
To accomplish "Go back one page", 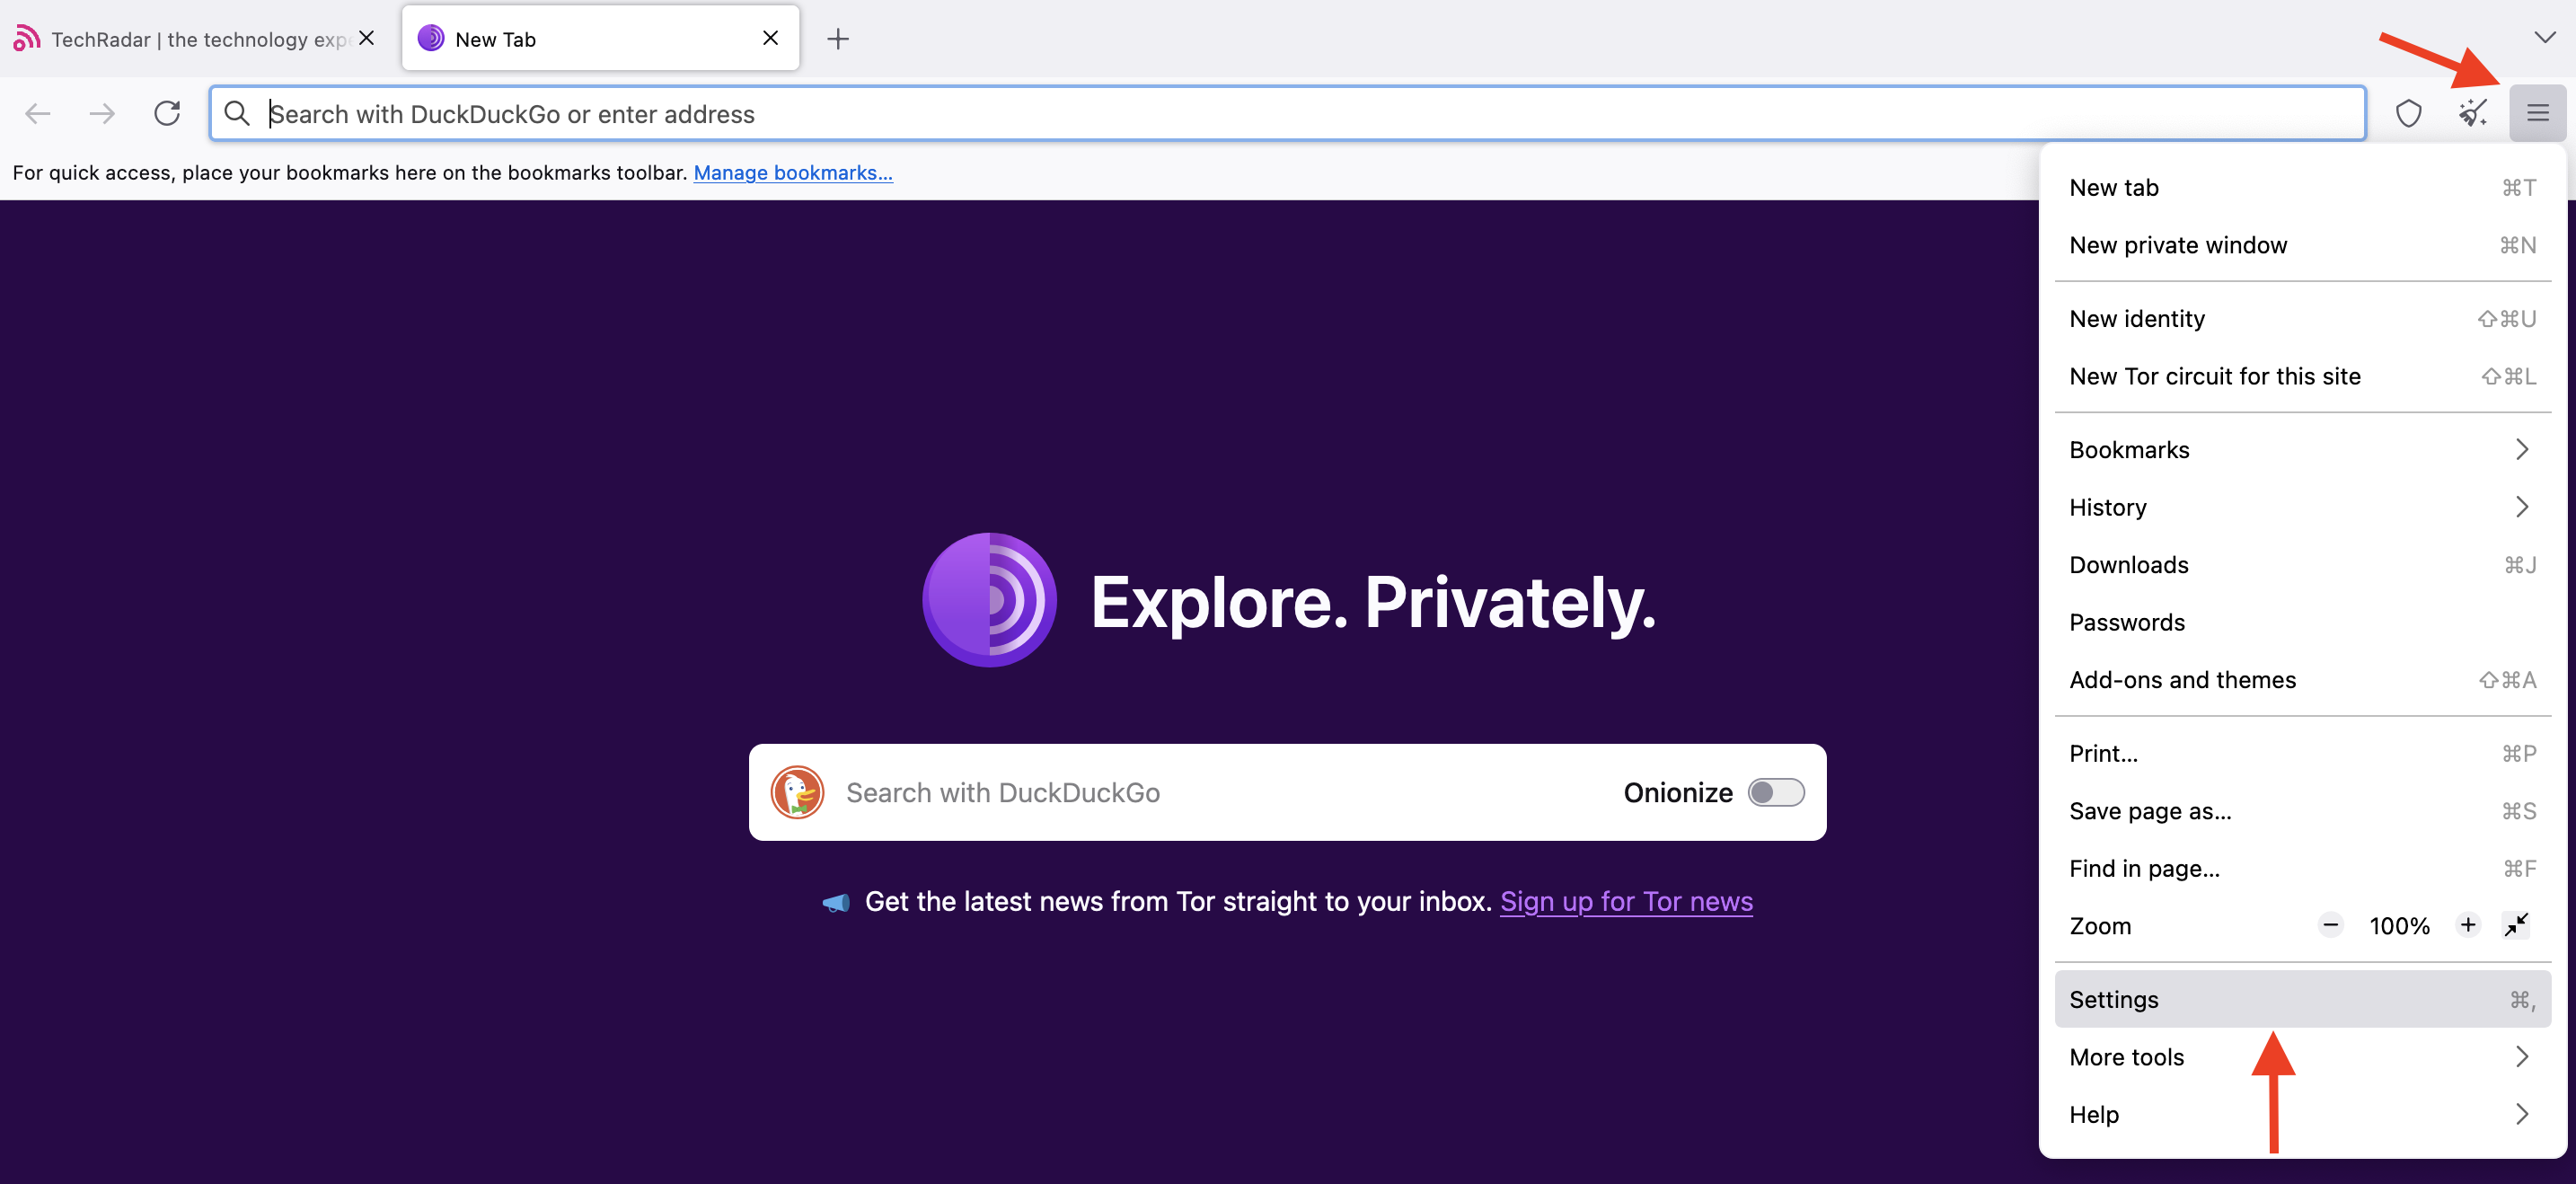I will point(38,113).
